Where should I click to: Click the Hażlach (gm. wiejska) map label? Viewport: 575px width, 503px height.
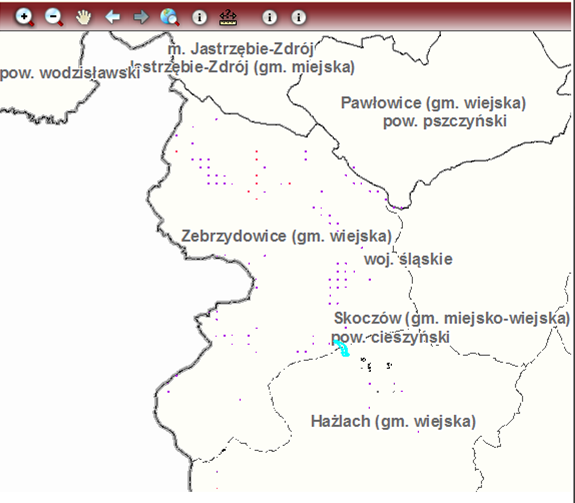(x=393, y=421)
